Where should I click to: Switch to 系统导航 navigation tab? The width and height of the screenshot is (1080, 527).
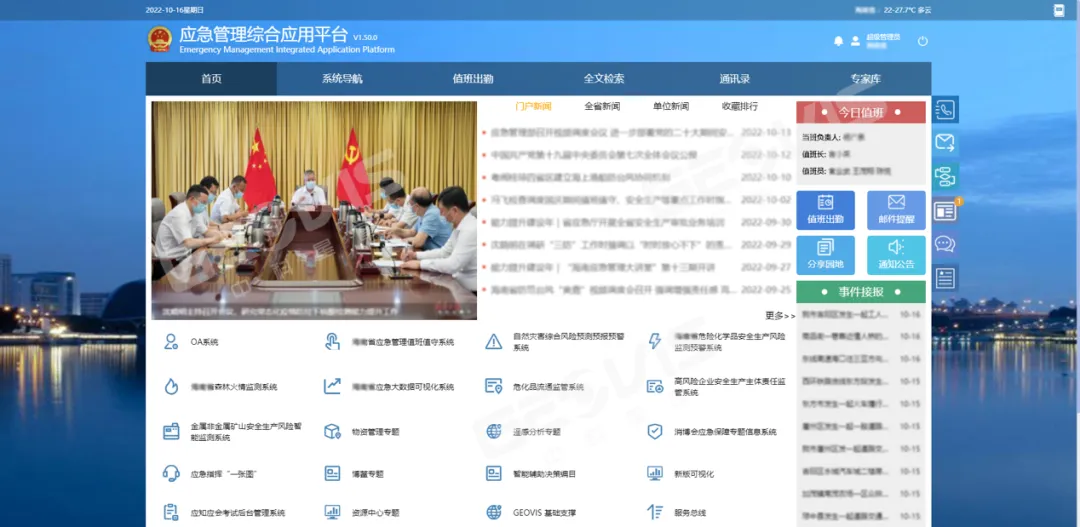342,79
